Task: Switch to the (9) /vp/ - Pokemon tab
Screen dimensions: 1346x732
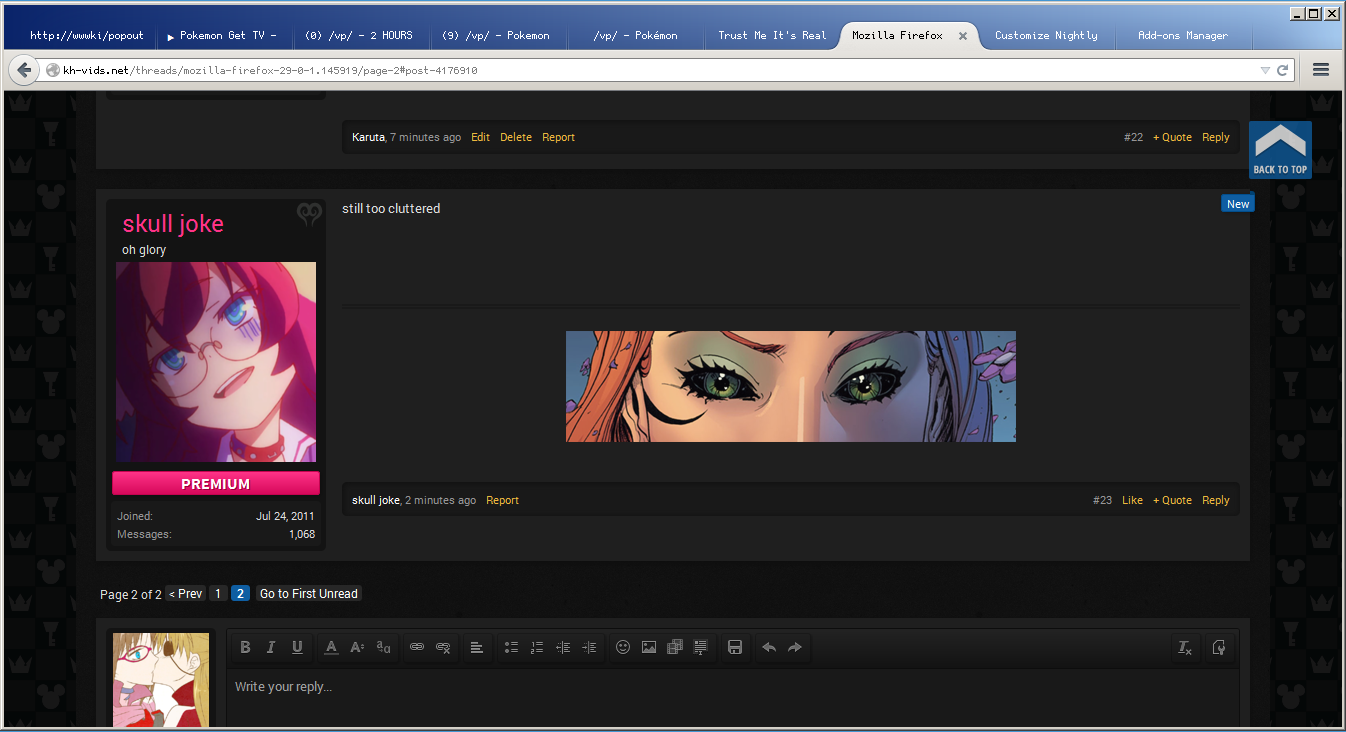Action: (x=496, y=35)
